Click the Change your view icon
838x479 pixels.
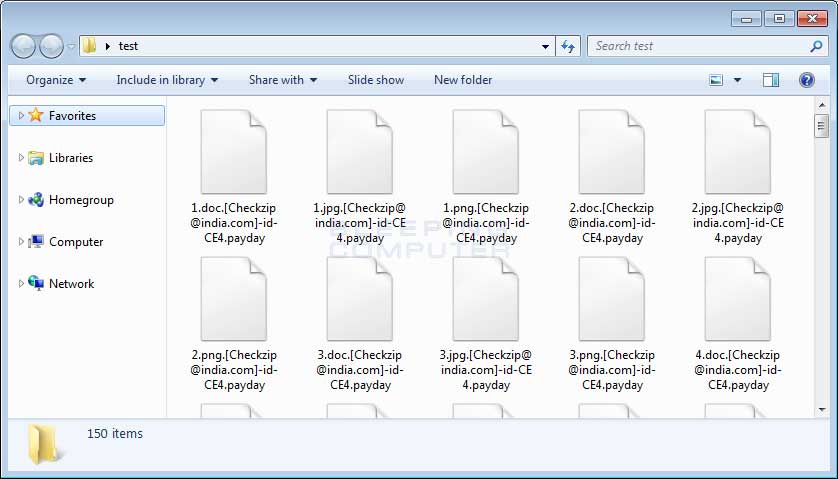[x=716, y=80]
